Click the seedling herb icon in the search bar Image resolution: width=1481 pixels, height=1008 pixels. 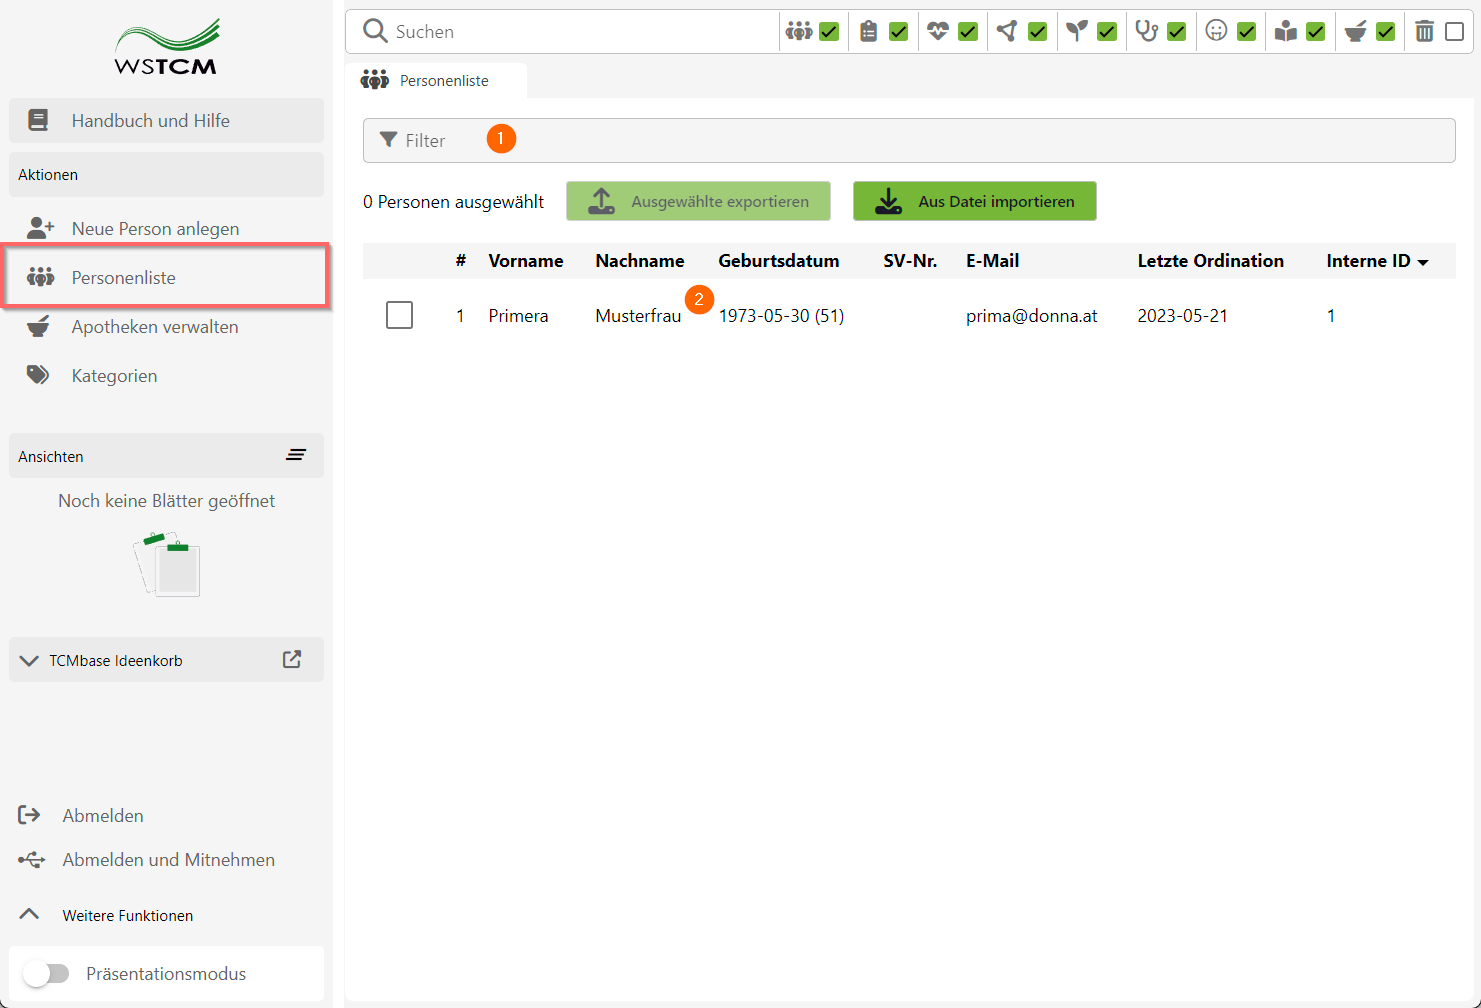(x=1076, y=32)
